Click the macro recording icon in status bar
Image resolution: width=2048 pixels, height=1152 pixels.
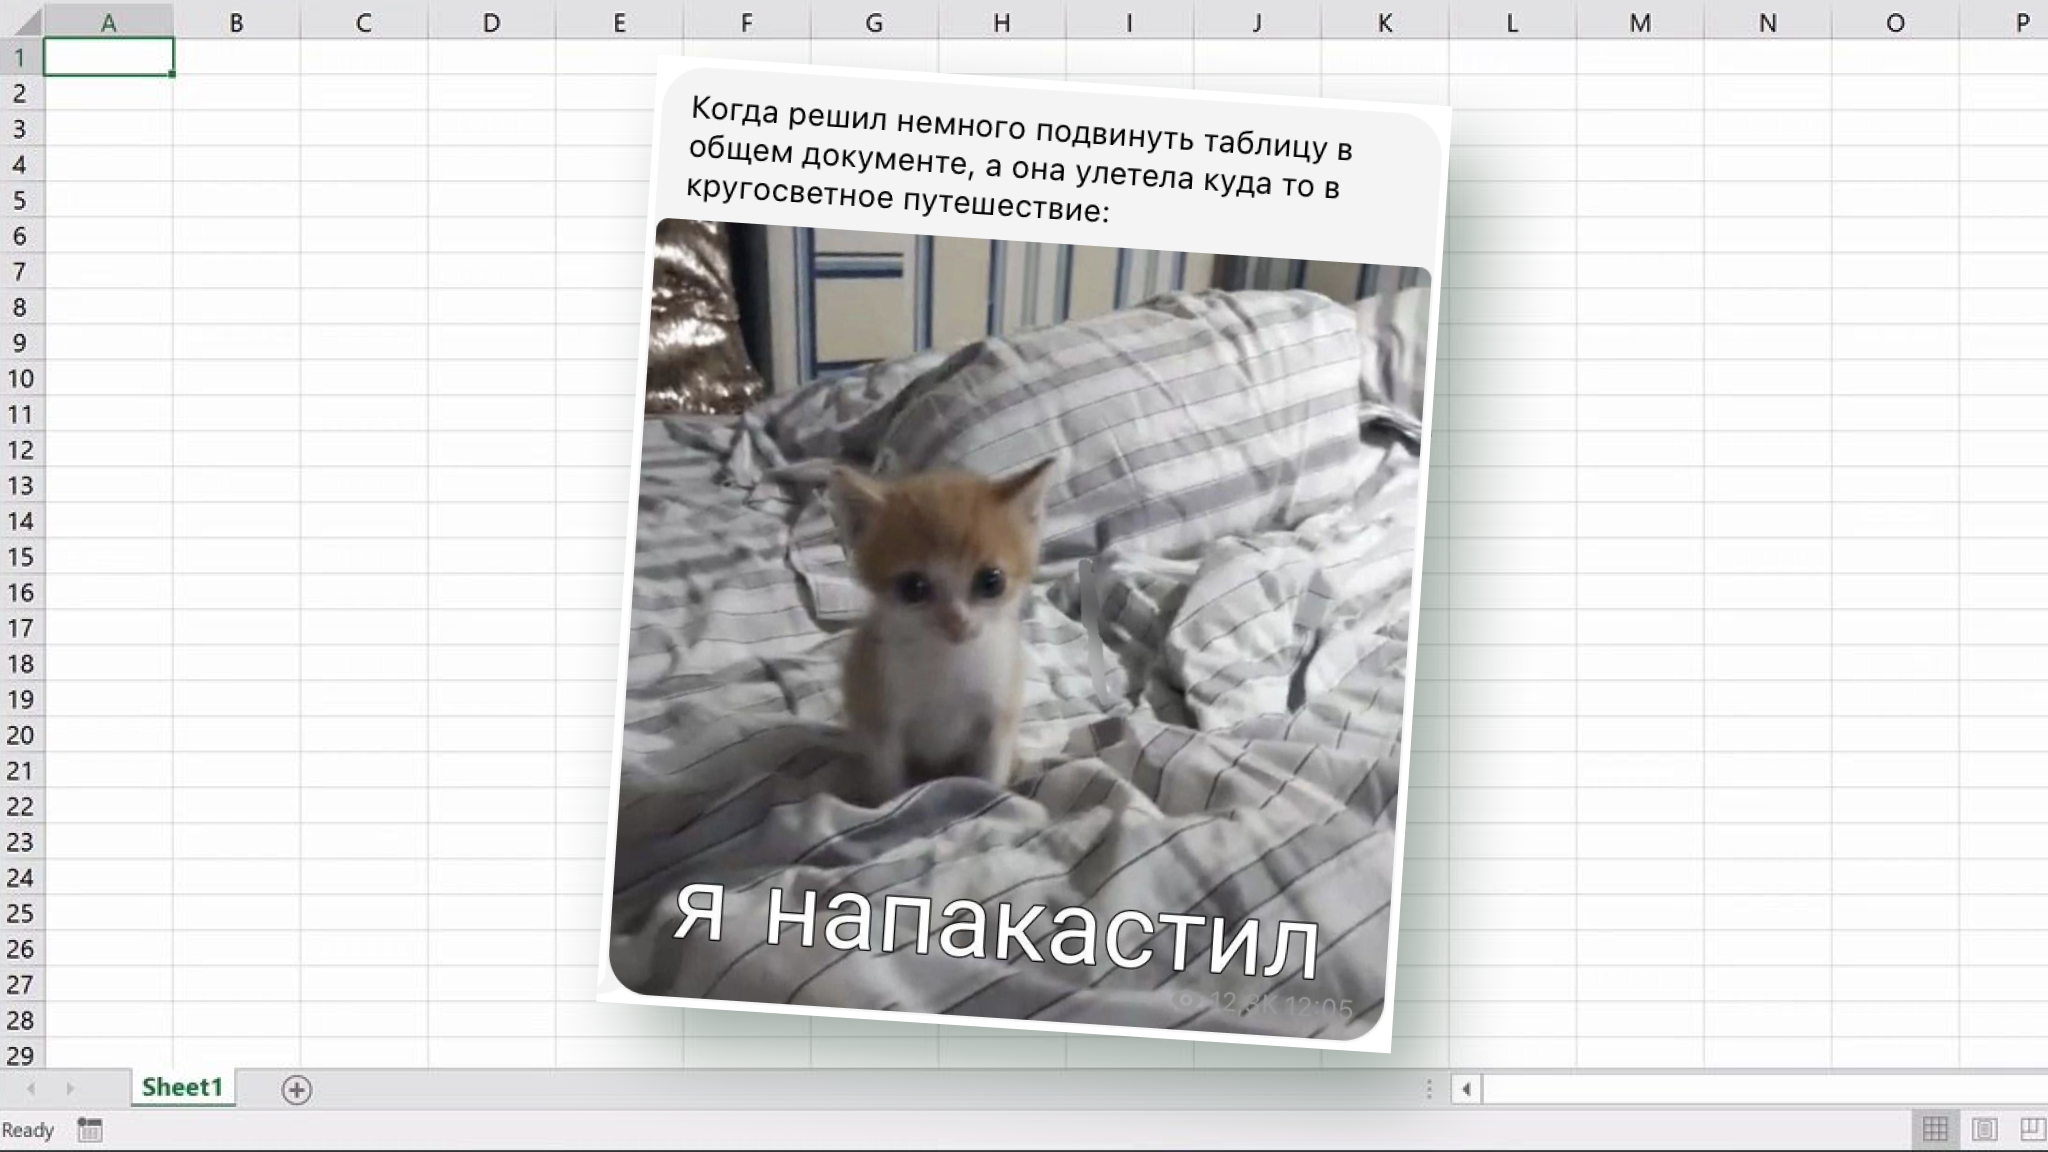tap(90, 1130)
